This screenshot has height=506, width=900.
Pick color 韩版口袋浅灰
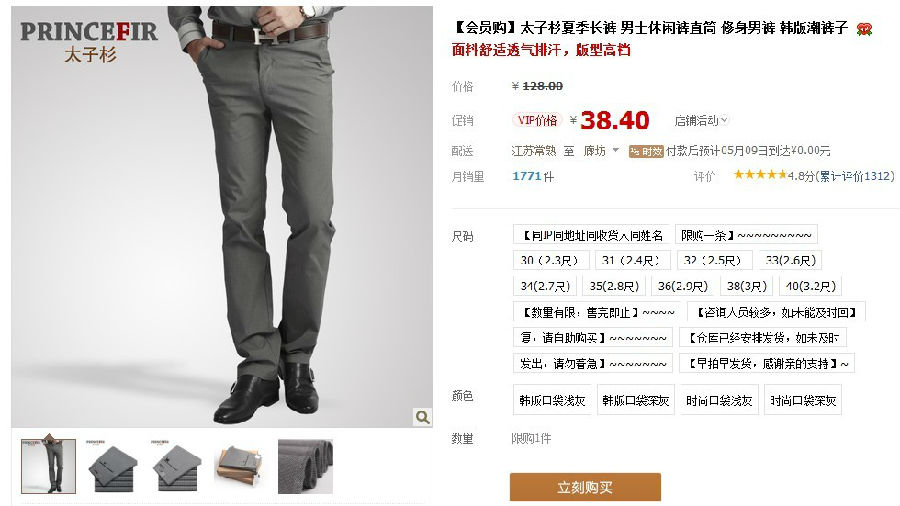[552, 400]
